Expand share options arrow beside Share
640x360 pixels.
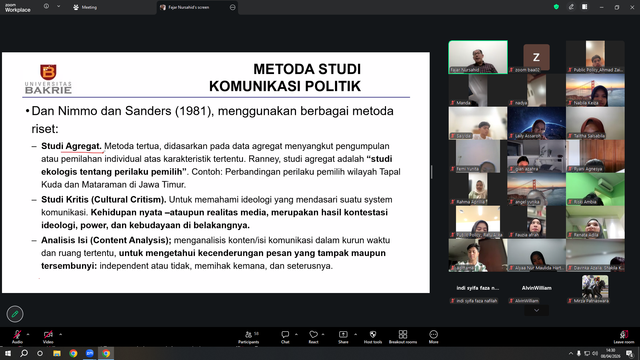pos(355,334)
